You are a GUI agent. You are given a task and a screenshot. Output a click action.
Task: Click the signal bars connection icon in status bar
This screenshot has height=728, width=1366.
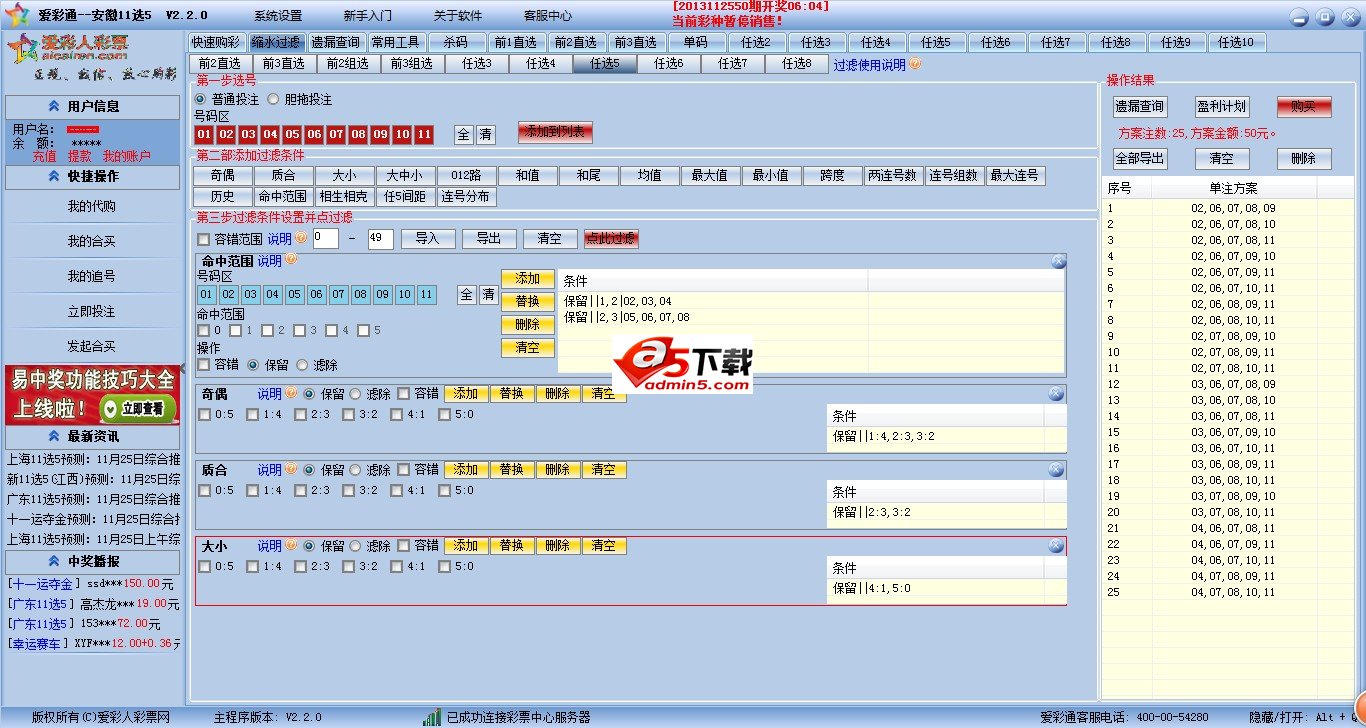(432, 717)
